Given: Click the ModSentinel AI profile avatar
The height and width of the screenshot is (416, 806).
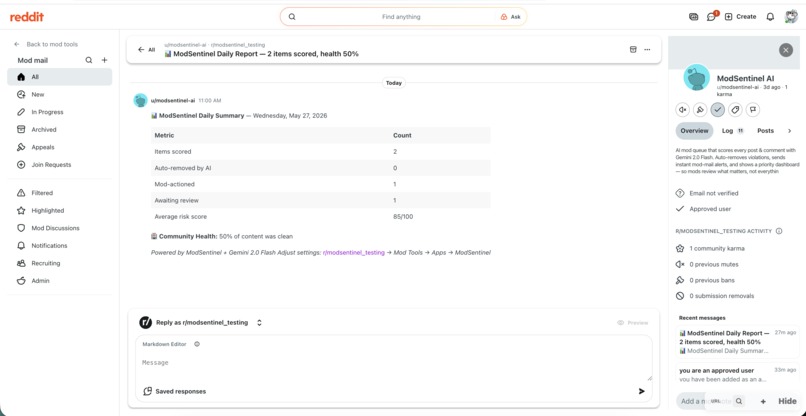Looking at the screenshot, I should click(697, 78).
